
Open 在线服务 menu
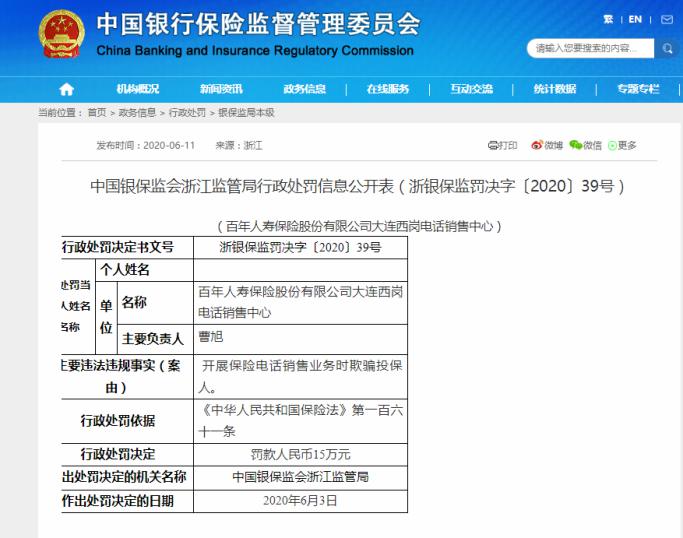388,89
